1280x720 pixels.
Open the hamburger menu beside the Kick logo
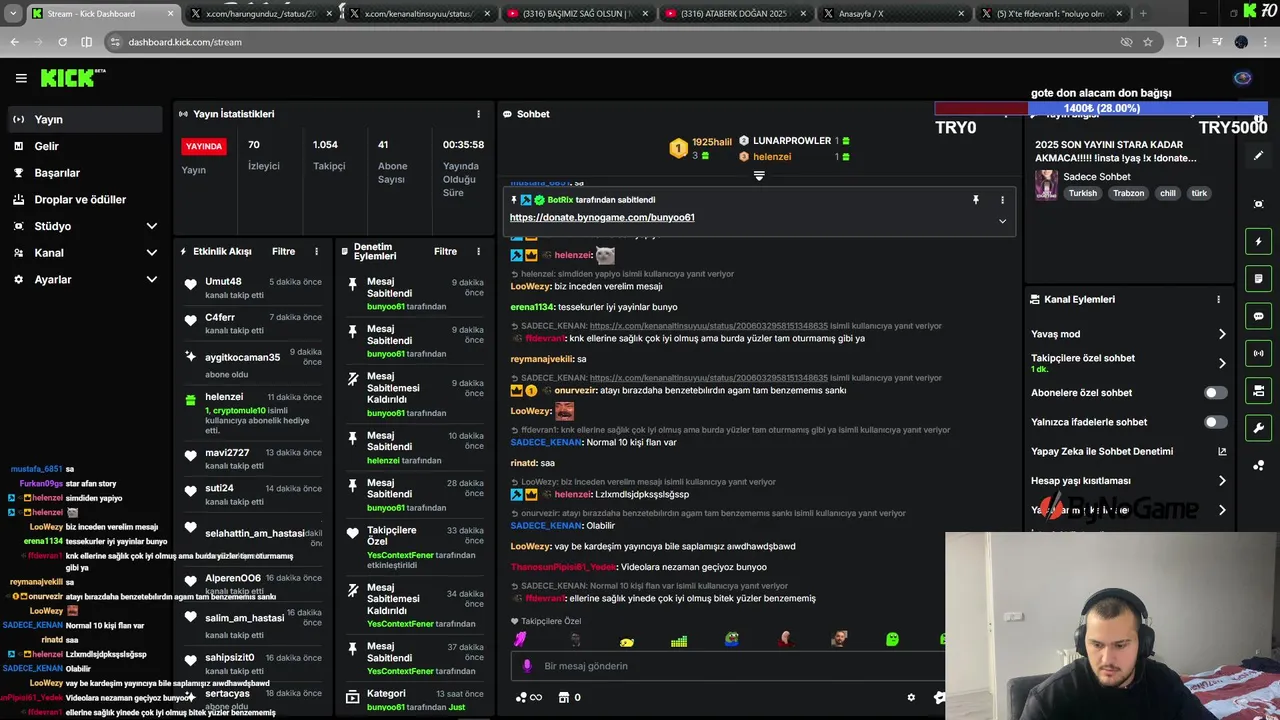pyautogui.click(x=21, y=78)
